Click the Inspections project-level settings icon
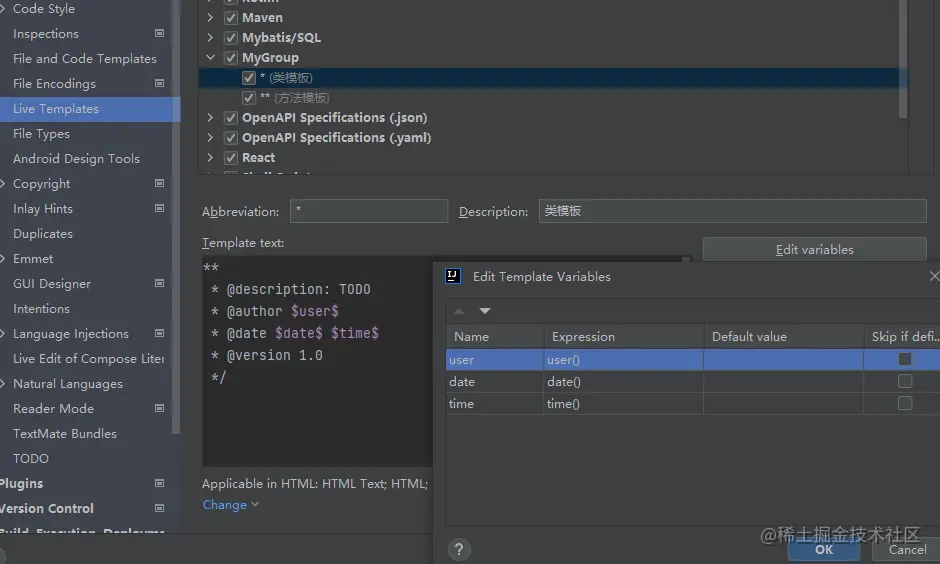 coord(159,34)
